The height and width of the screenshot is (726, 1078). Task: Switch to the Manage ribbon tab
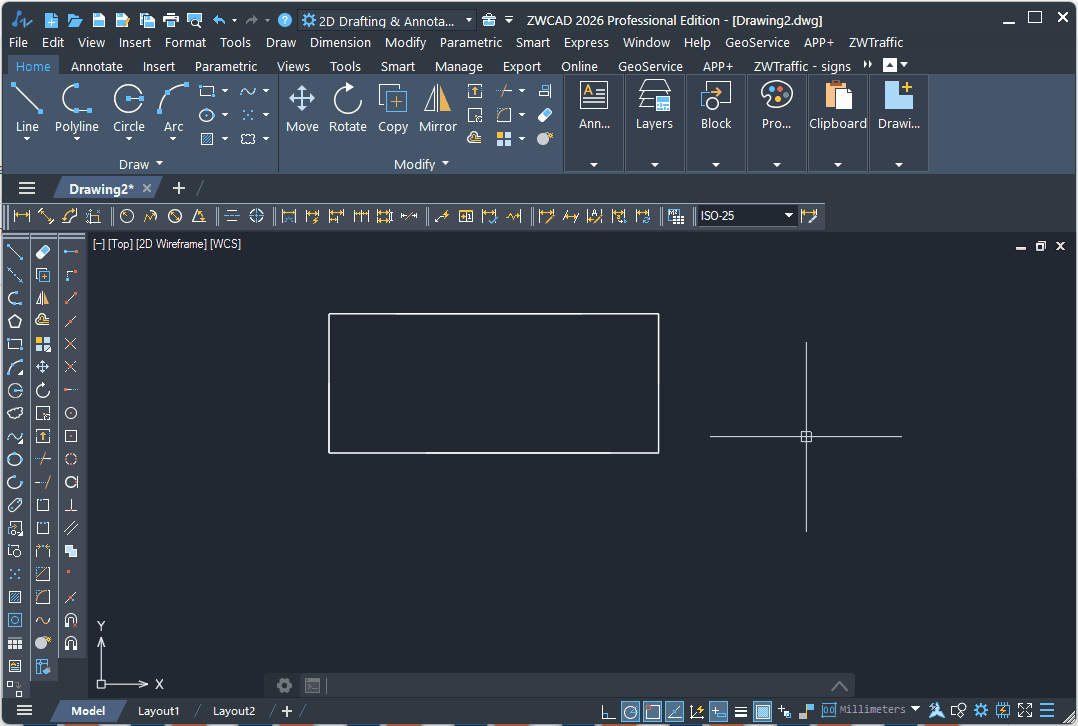click(459, 67)
